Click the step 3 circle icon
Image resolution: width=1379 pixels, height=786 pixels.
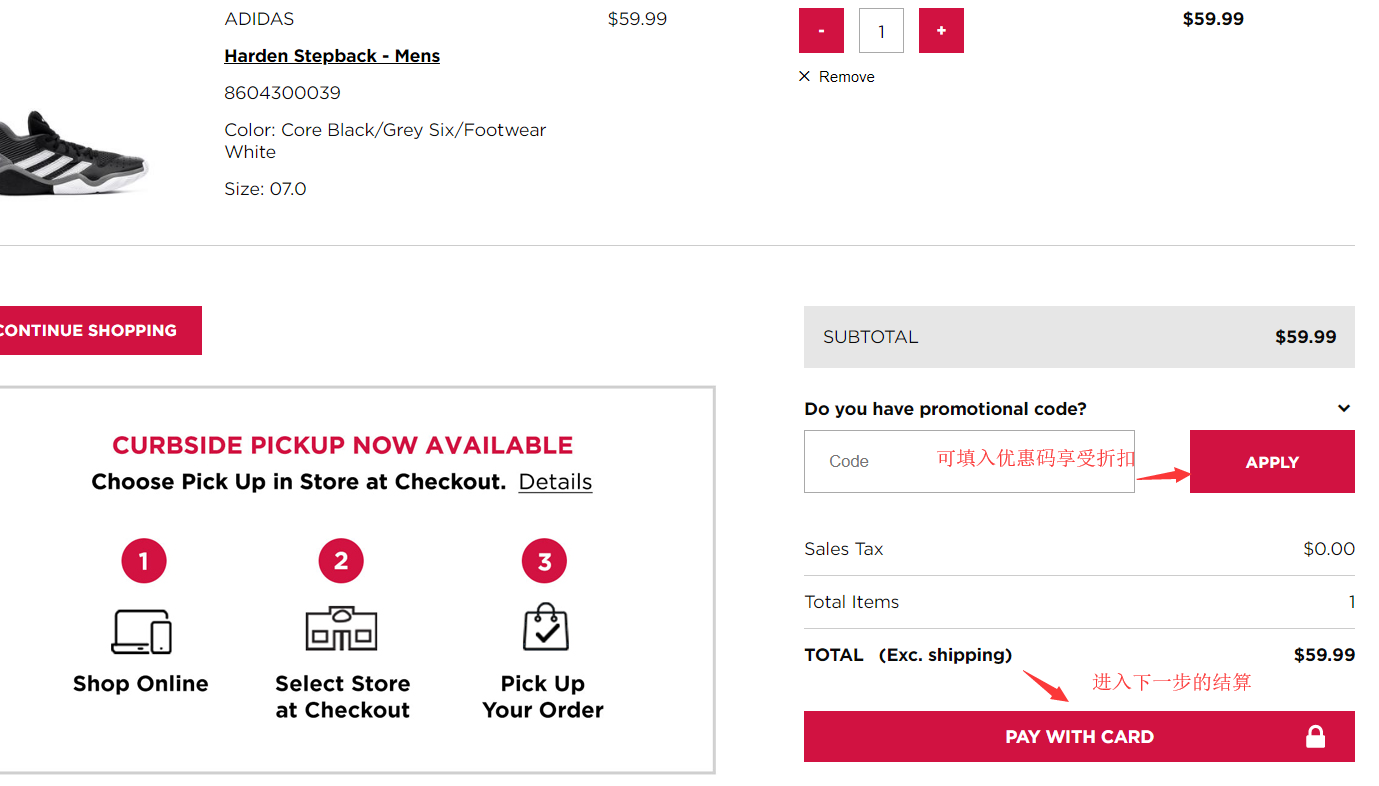tap(544, 561)
